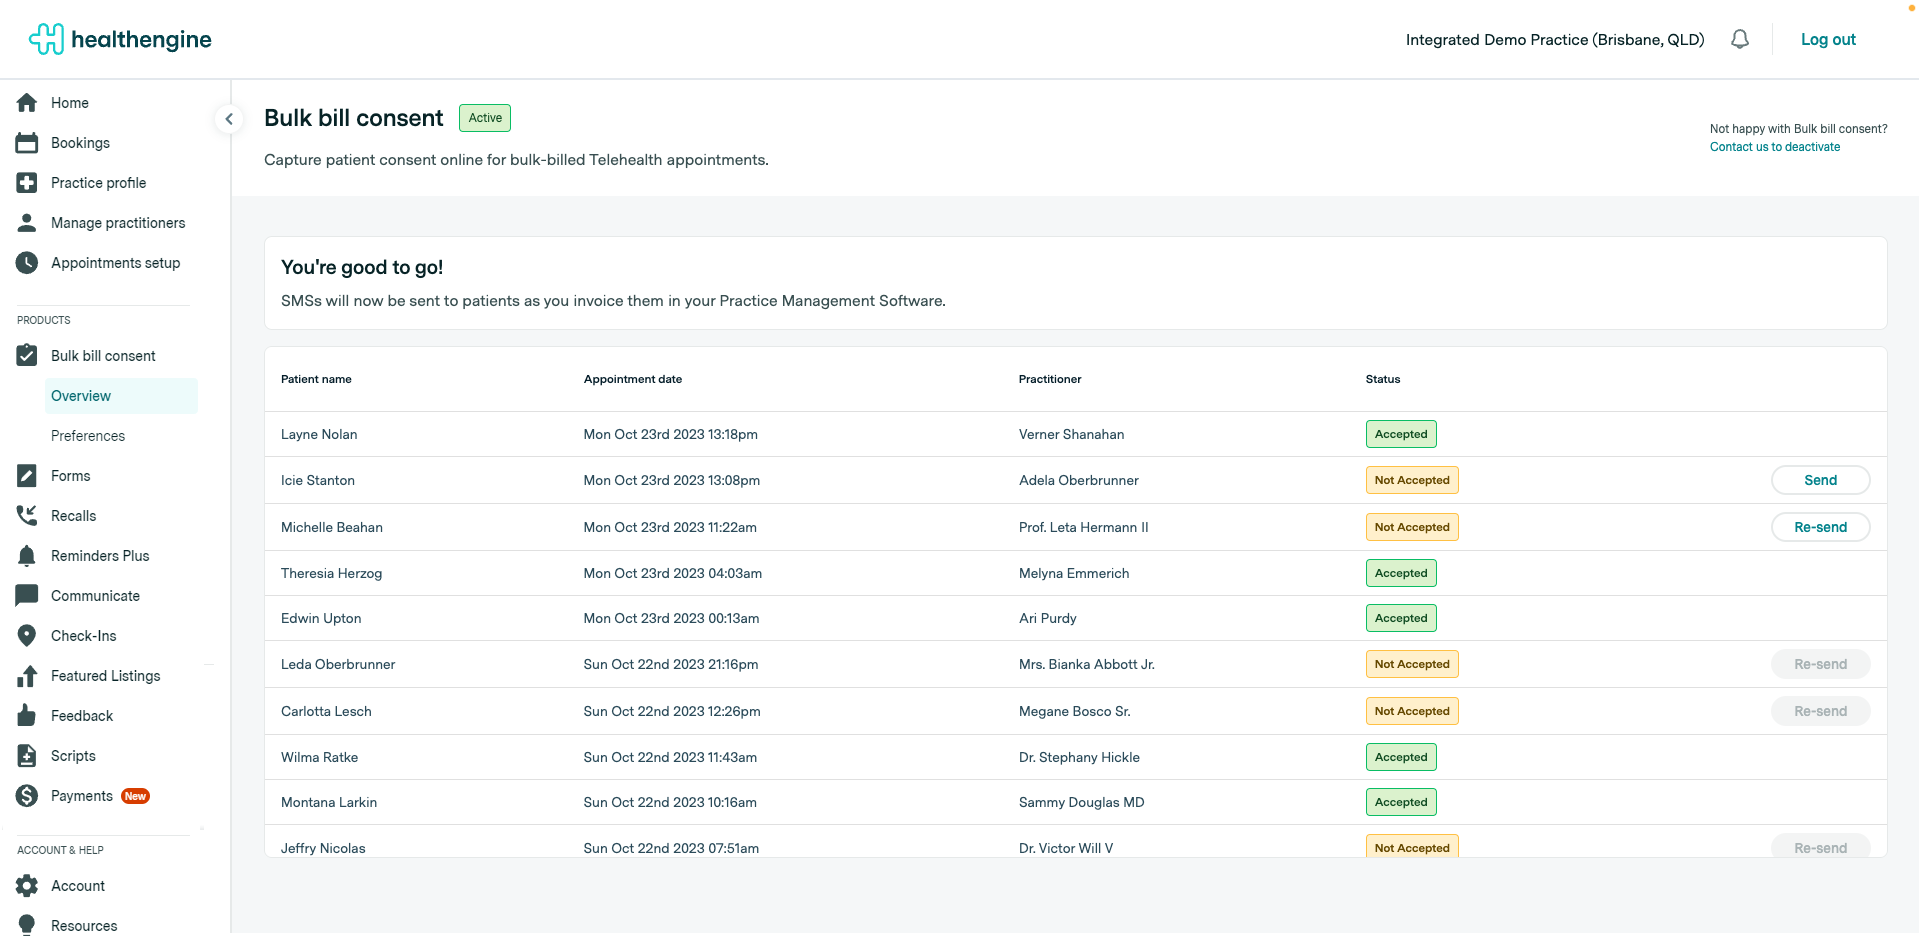Click the Practice profile plus icon

[27, 183]
